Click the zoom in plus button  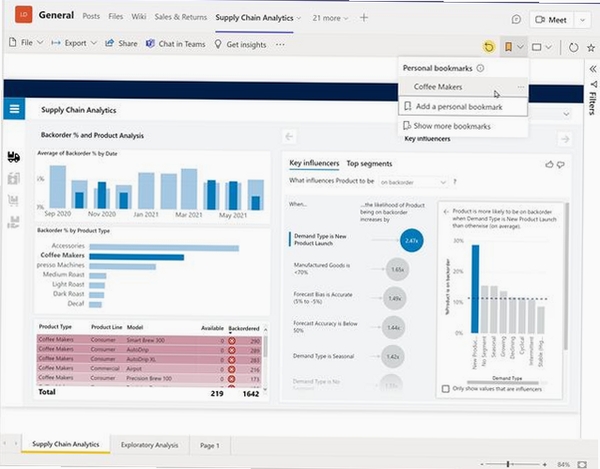545,464
